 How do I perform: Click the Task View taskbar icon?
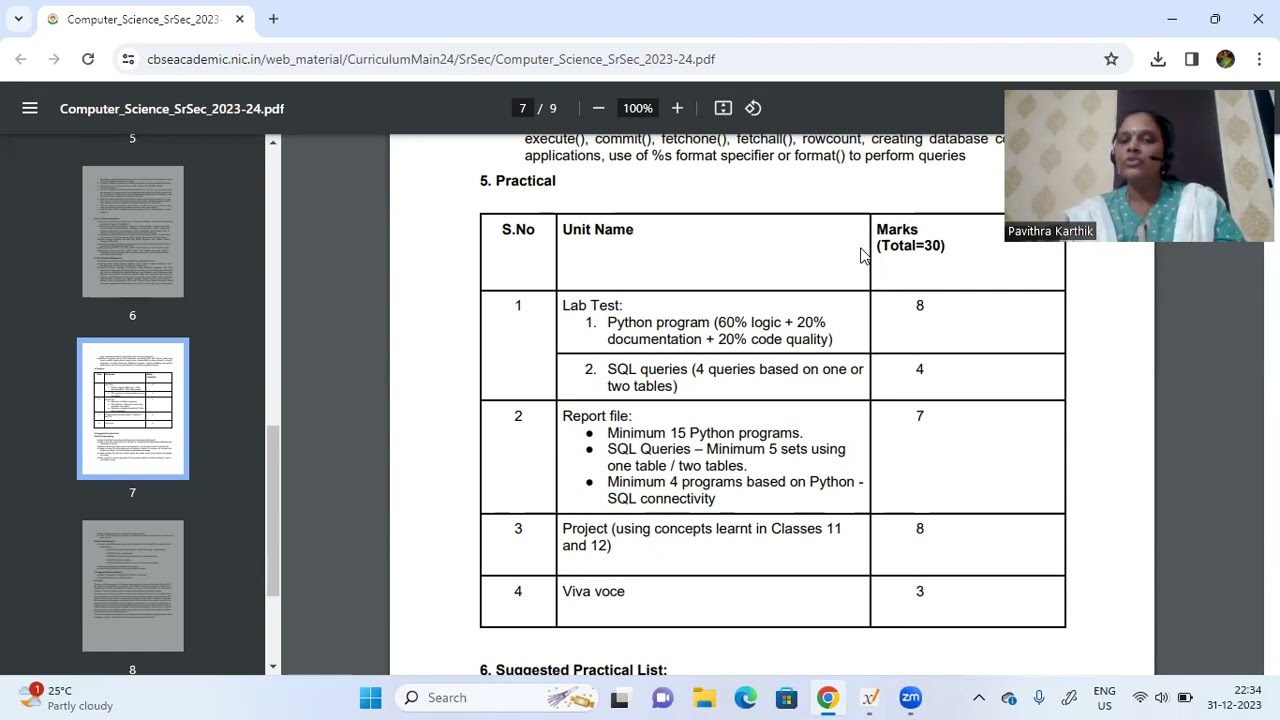click(x=620, y=697)
